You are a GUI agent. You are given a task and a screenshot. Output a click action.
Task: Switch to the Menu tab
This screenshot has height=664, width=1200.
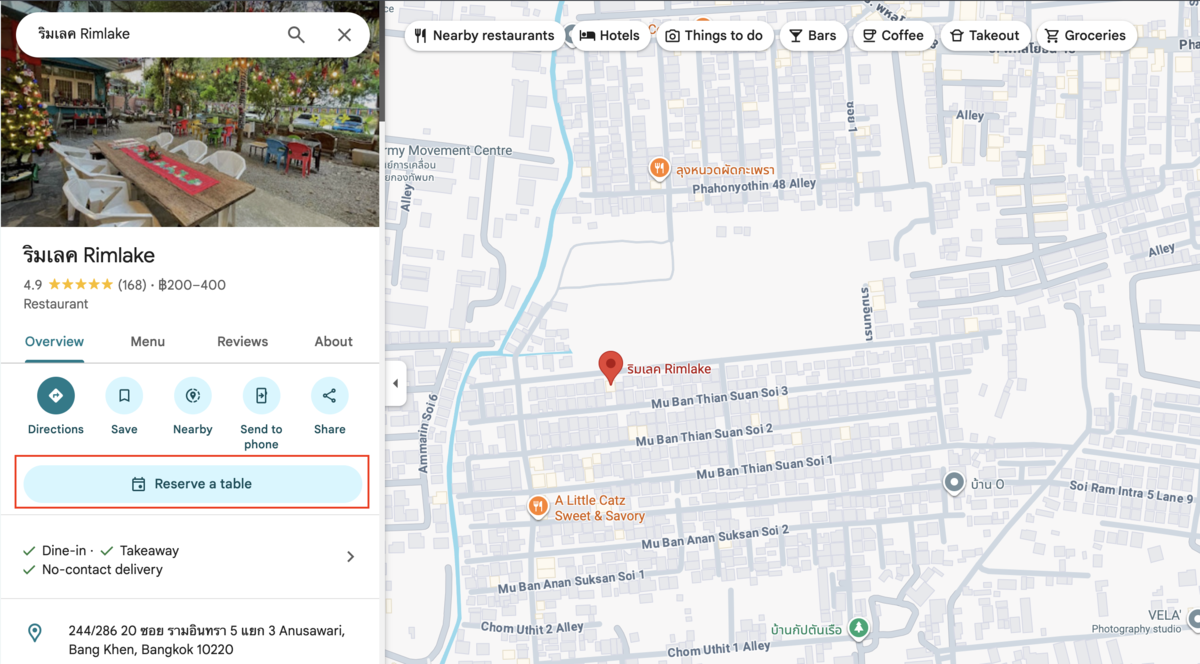(147, 342)
